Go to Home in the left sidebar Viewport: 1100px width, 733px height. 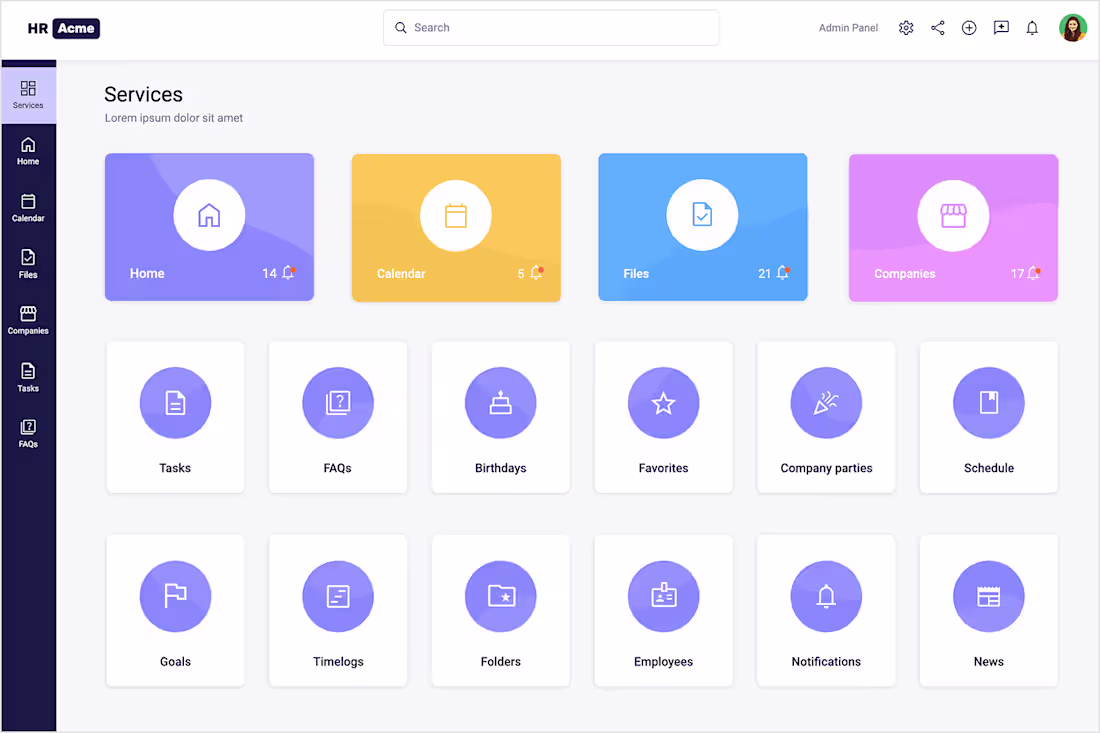tap(28, 152)
